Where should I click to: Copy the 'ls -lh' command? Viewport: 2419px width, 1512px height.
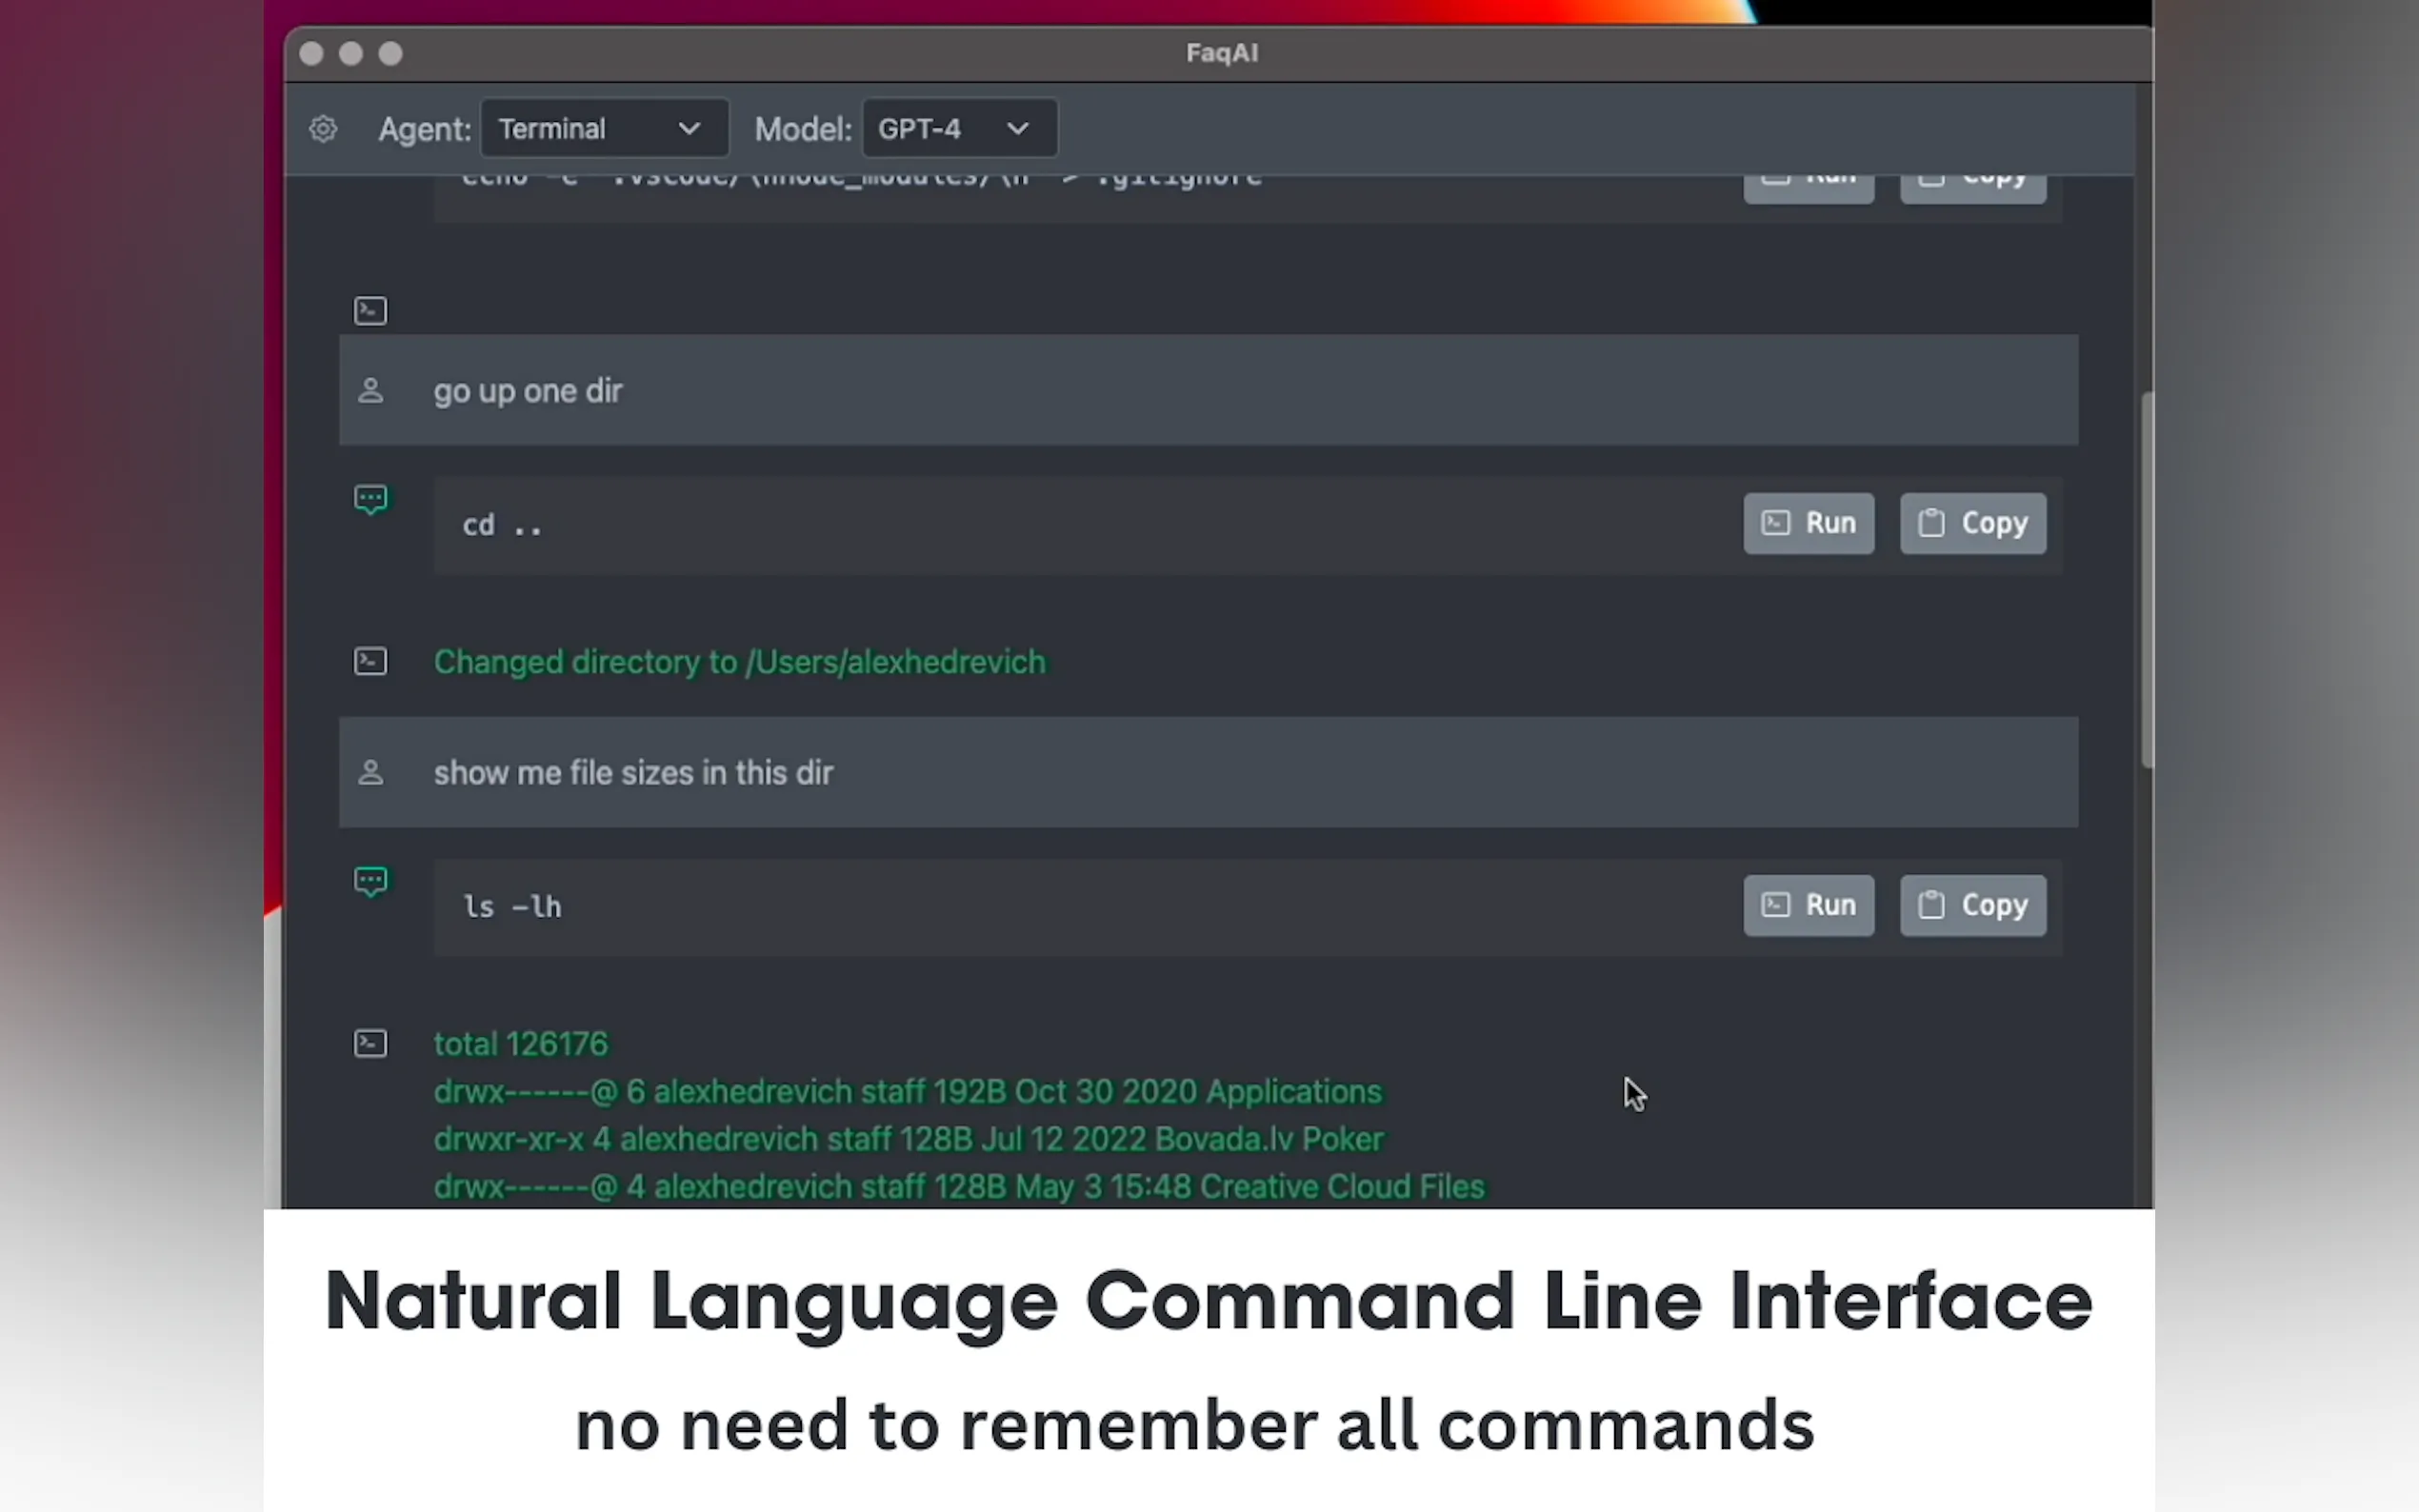(1972, 905)
